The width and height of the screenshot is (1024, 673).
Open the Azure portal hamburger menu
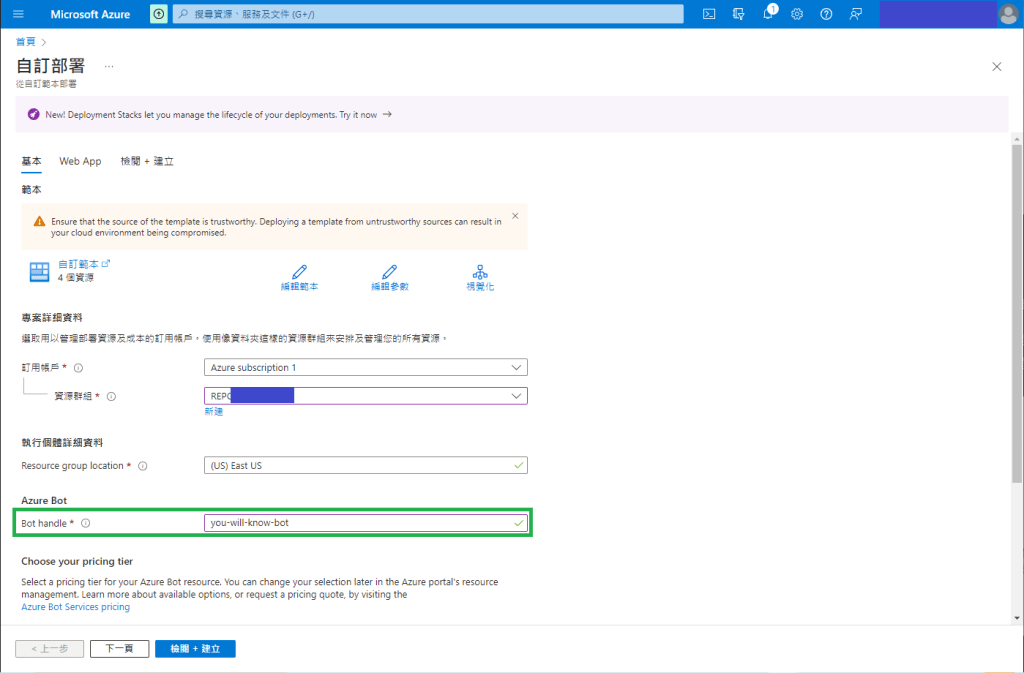pos(18,14)
